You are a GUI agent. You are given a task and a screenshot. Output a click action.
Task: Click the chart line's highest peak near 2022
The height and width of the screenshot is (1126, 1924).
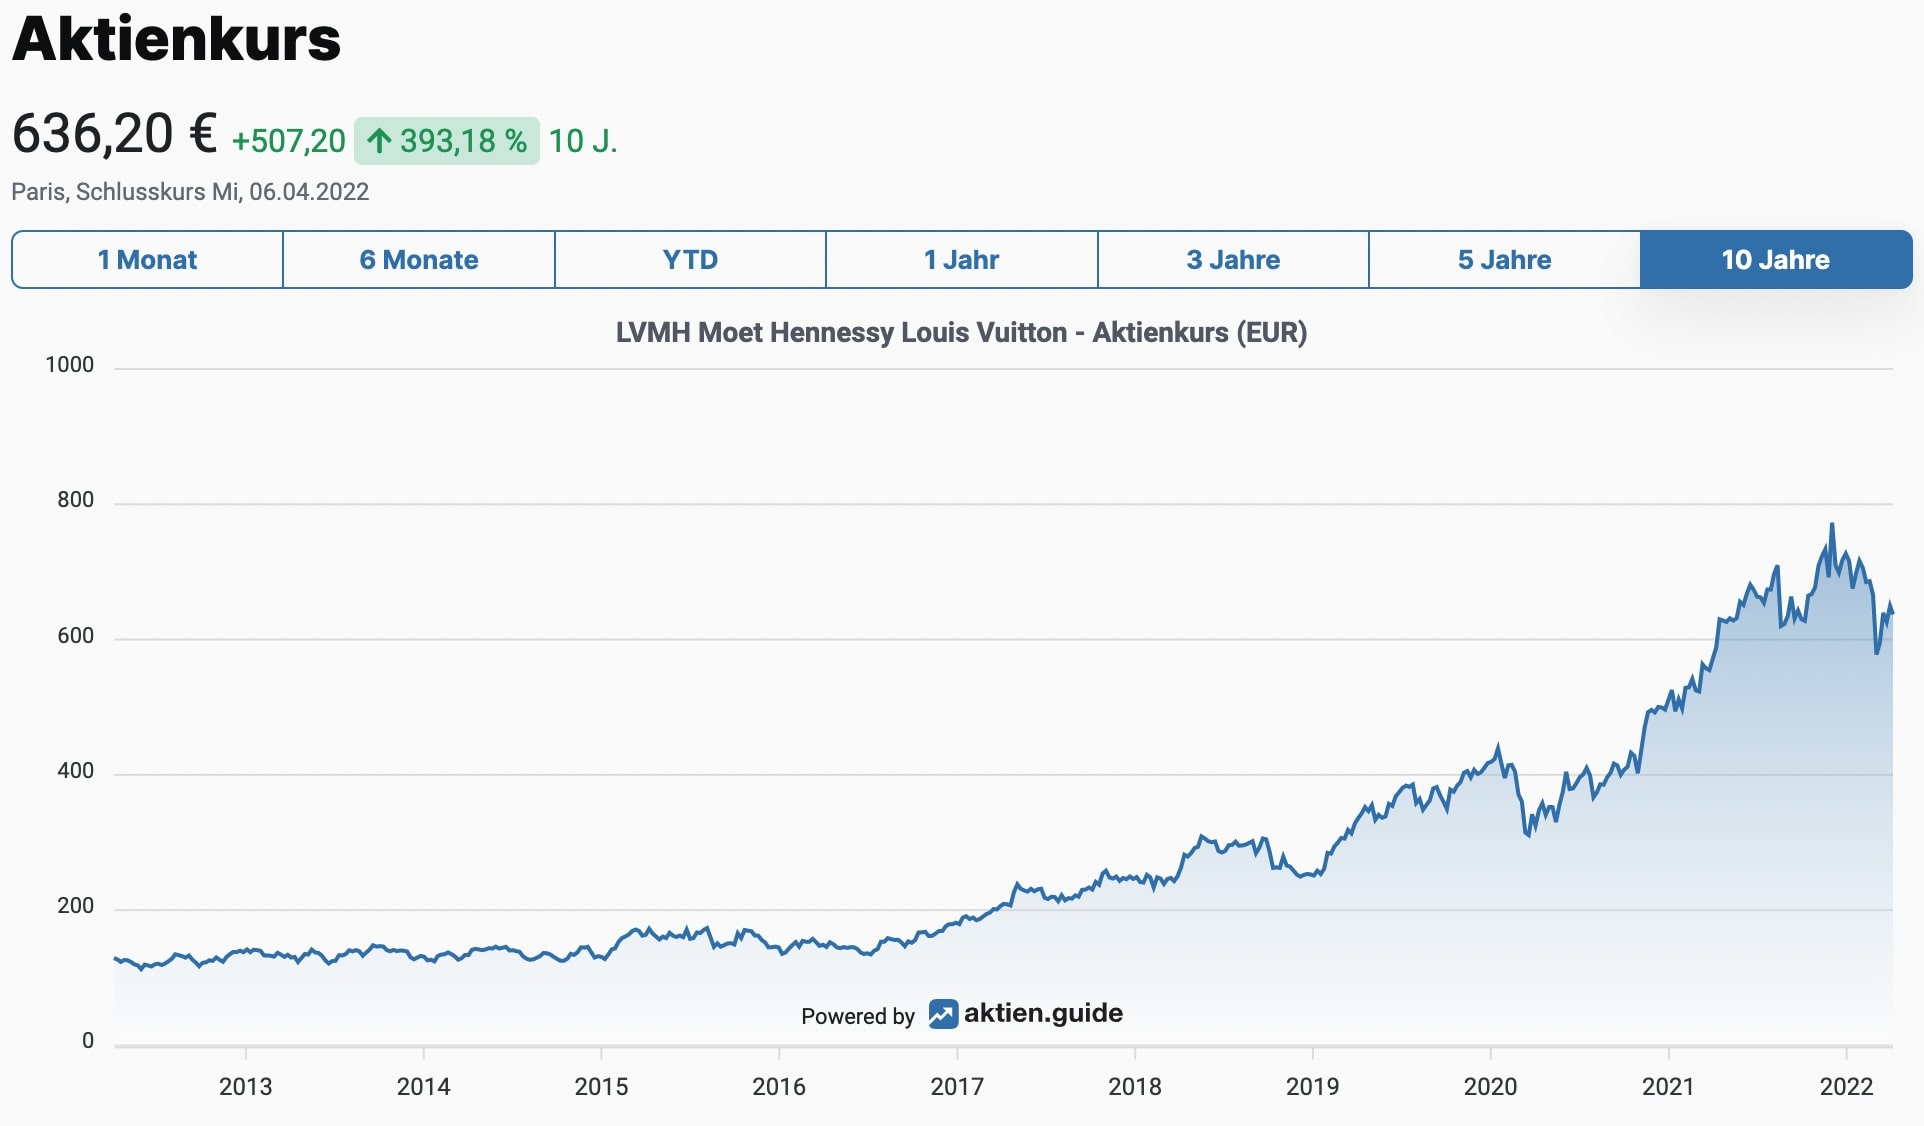click(x=1832, y=525)
